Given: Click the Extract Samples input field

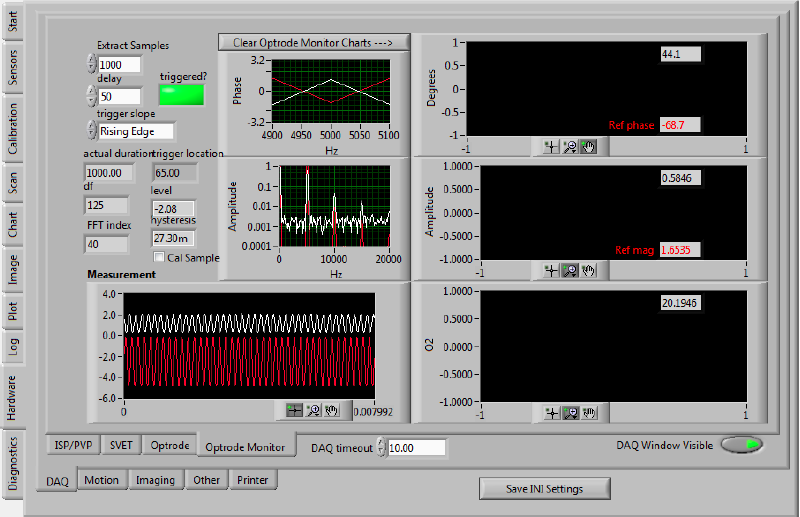Looking at the screenshot, I should point(119,64).
